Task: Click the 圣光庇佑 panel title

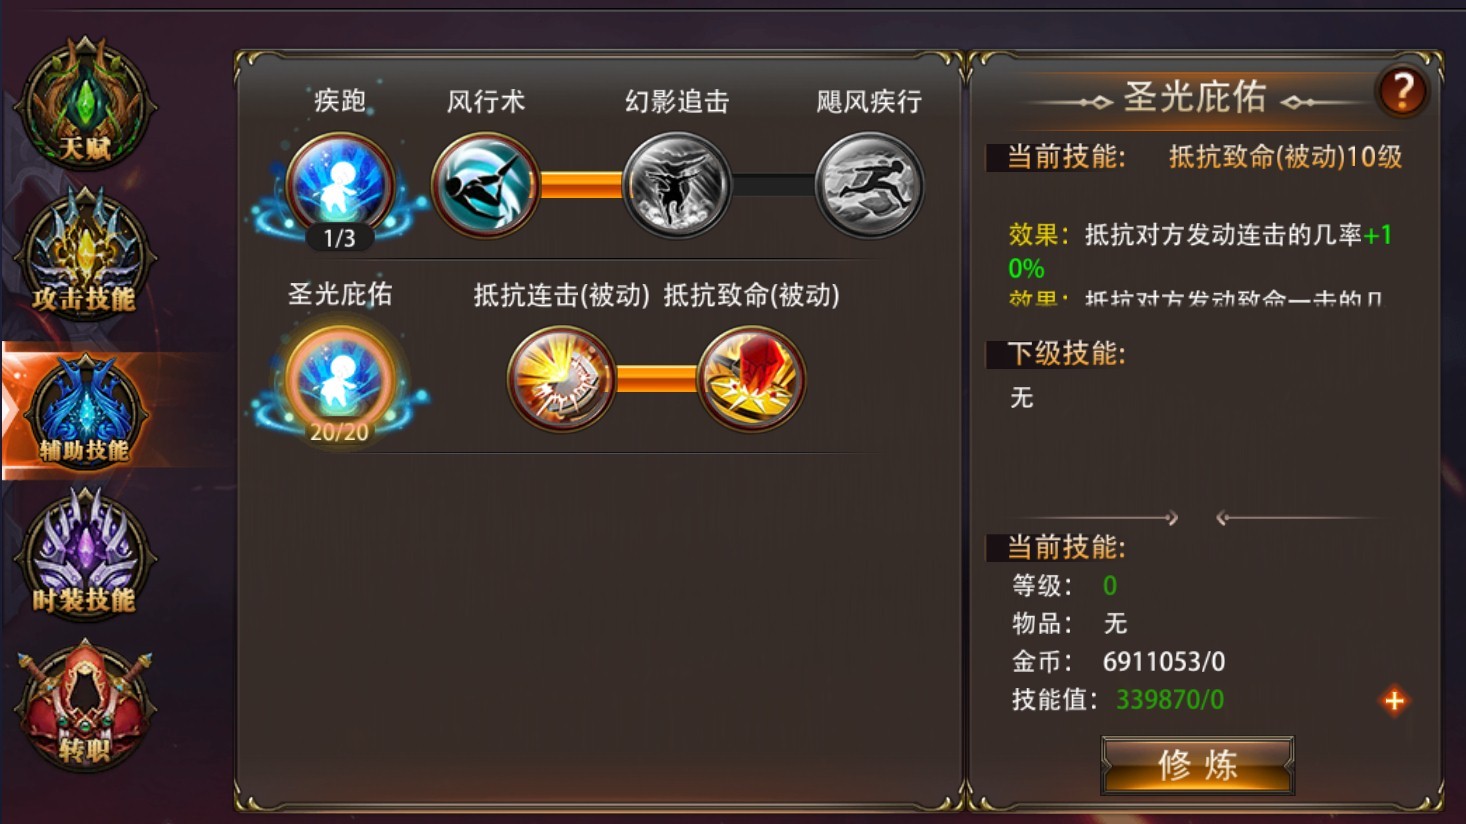Action: 1196,97
